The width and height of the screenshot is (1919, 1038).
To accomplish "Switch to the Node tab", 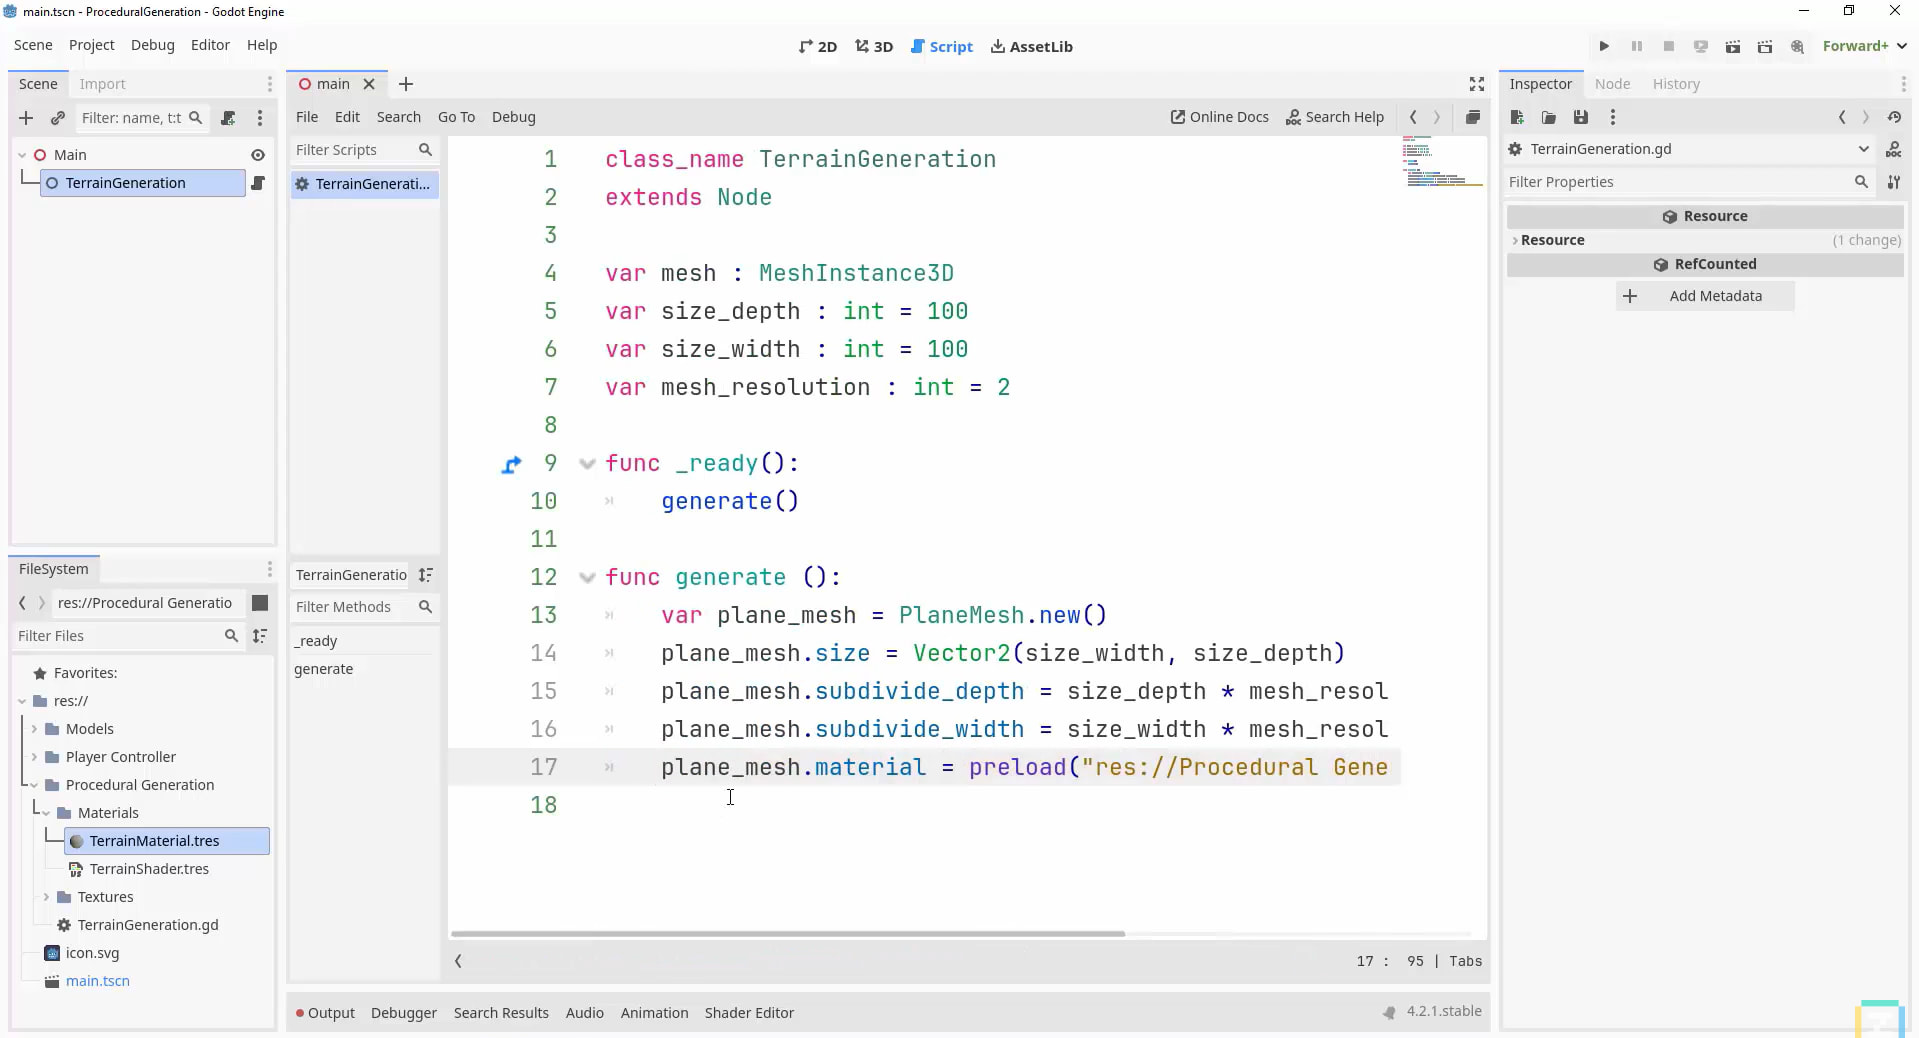I will [1612, 84].
